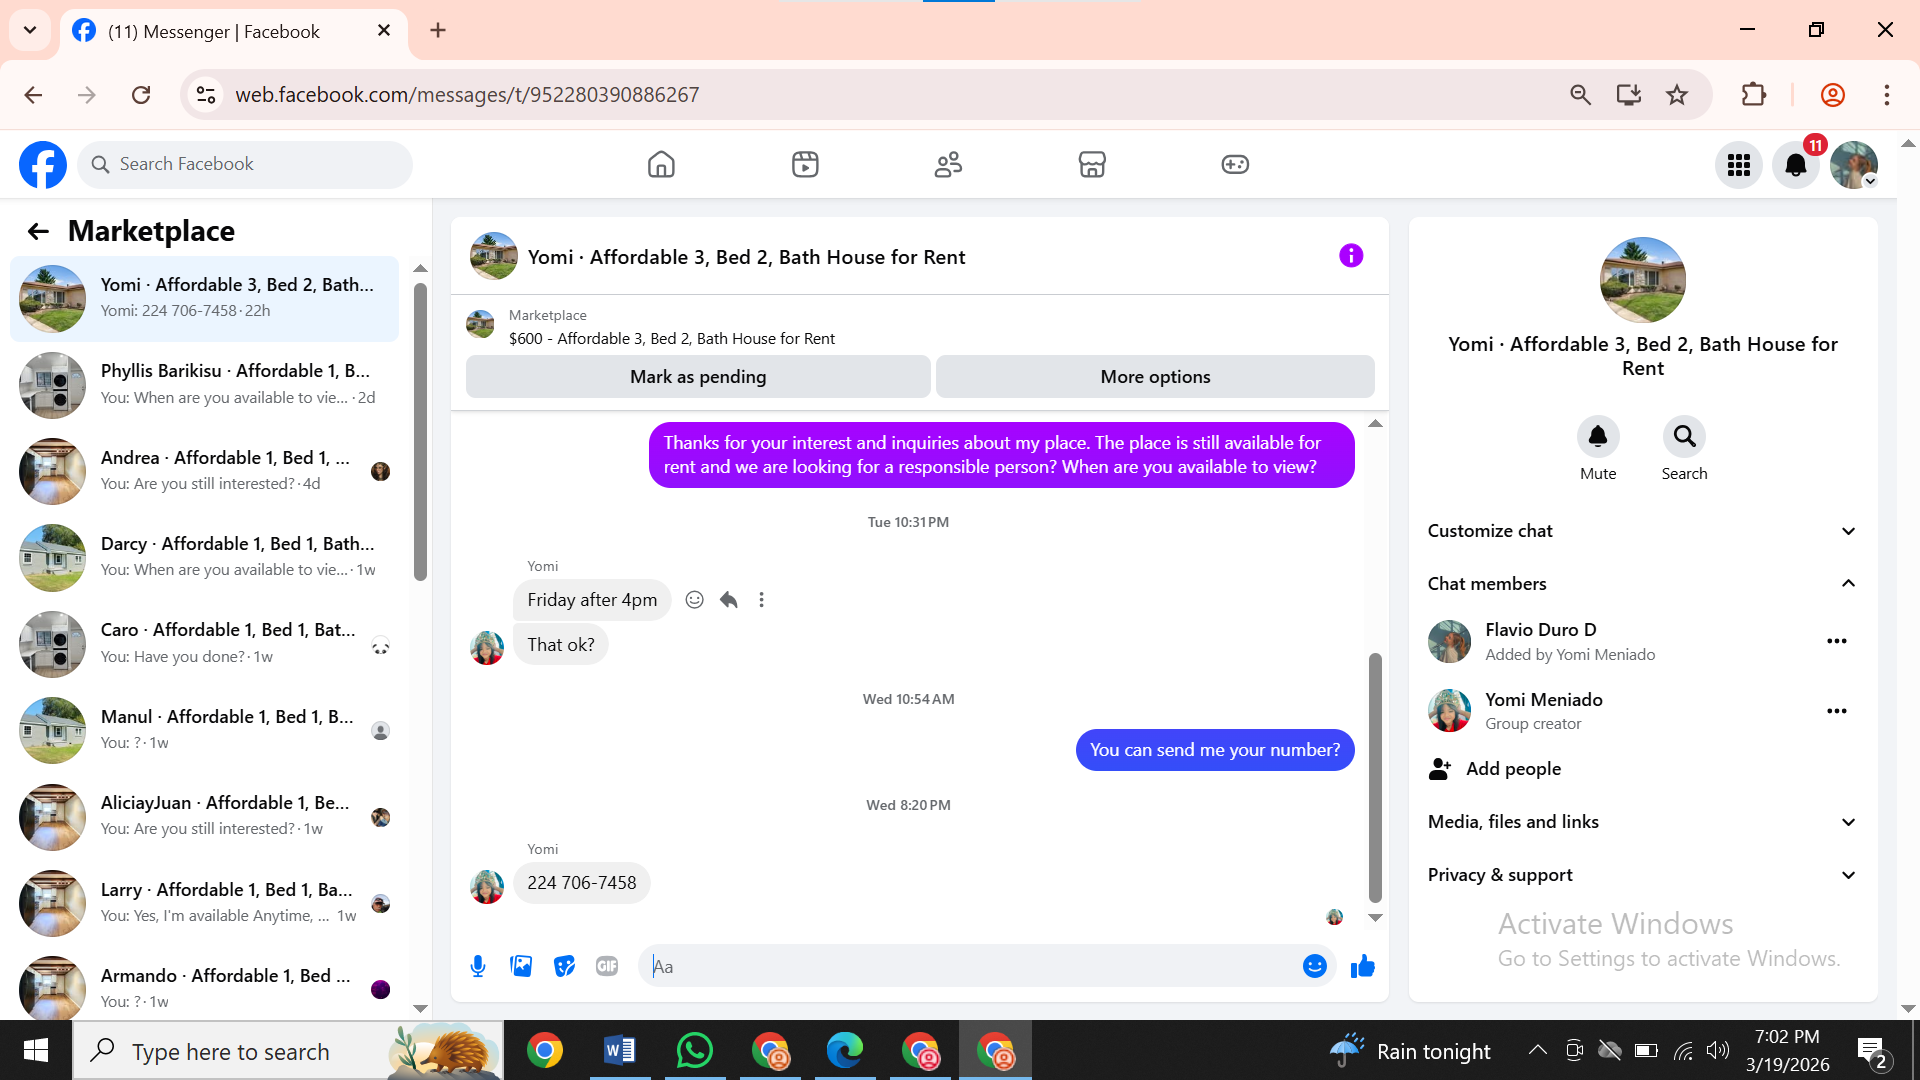
Task: Open the sticker picker icon
Action: [x=564, y=966]
